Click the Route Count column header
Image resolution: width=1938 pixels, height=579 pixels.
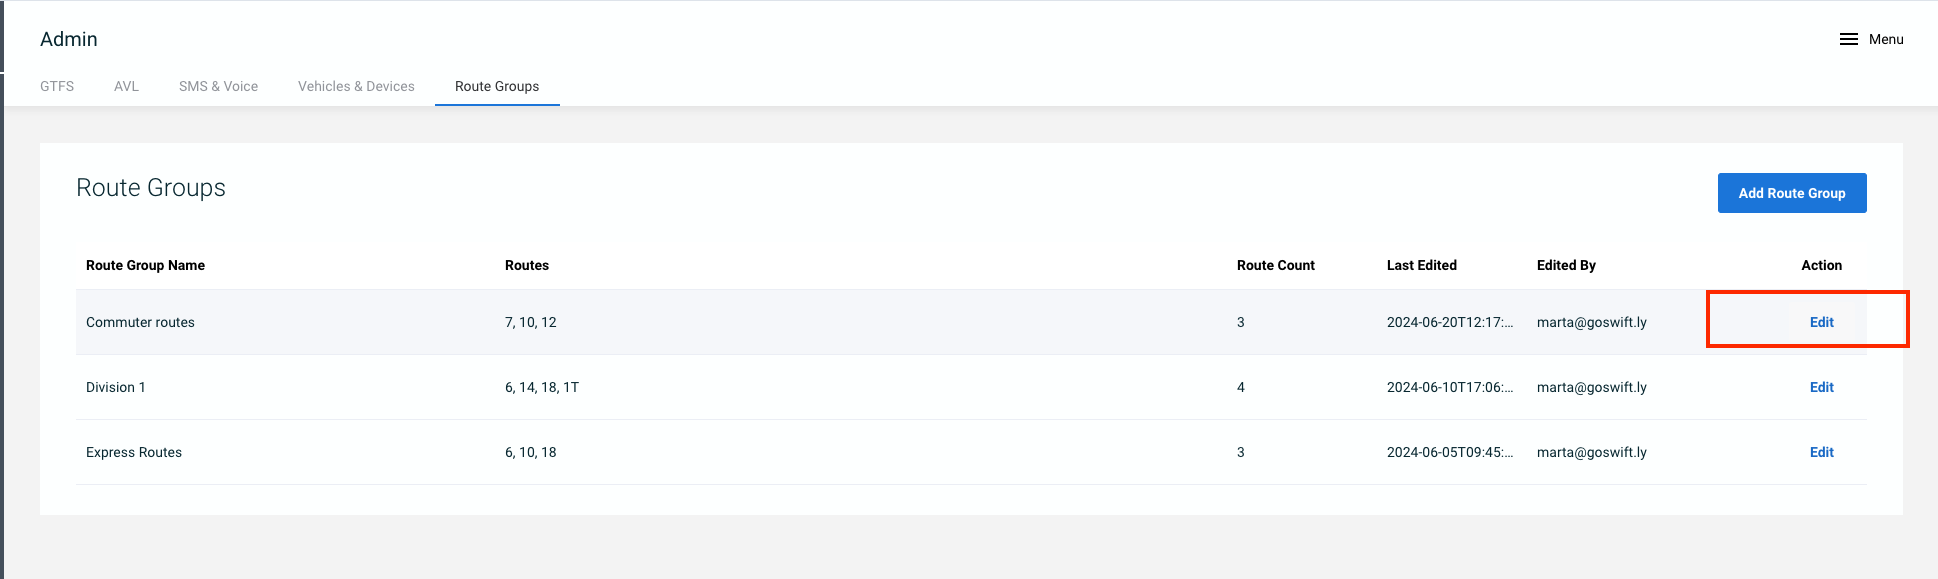click(x=1275, y=265)
